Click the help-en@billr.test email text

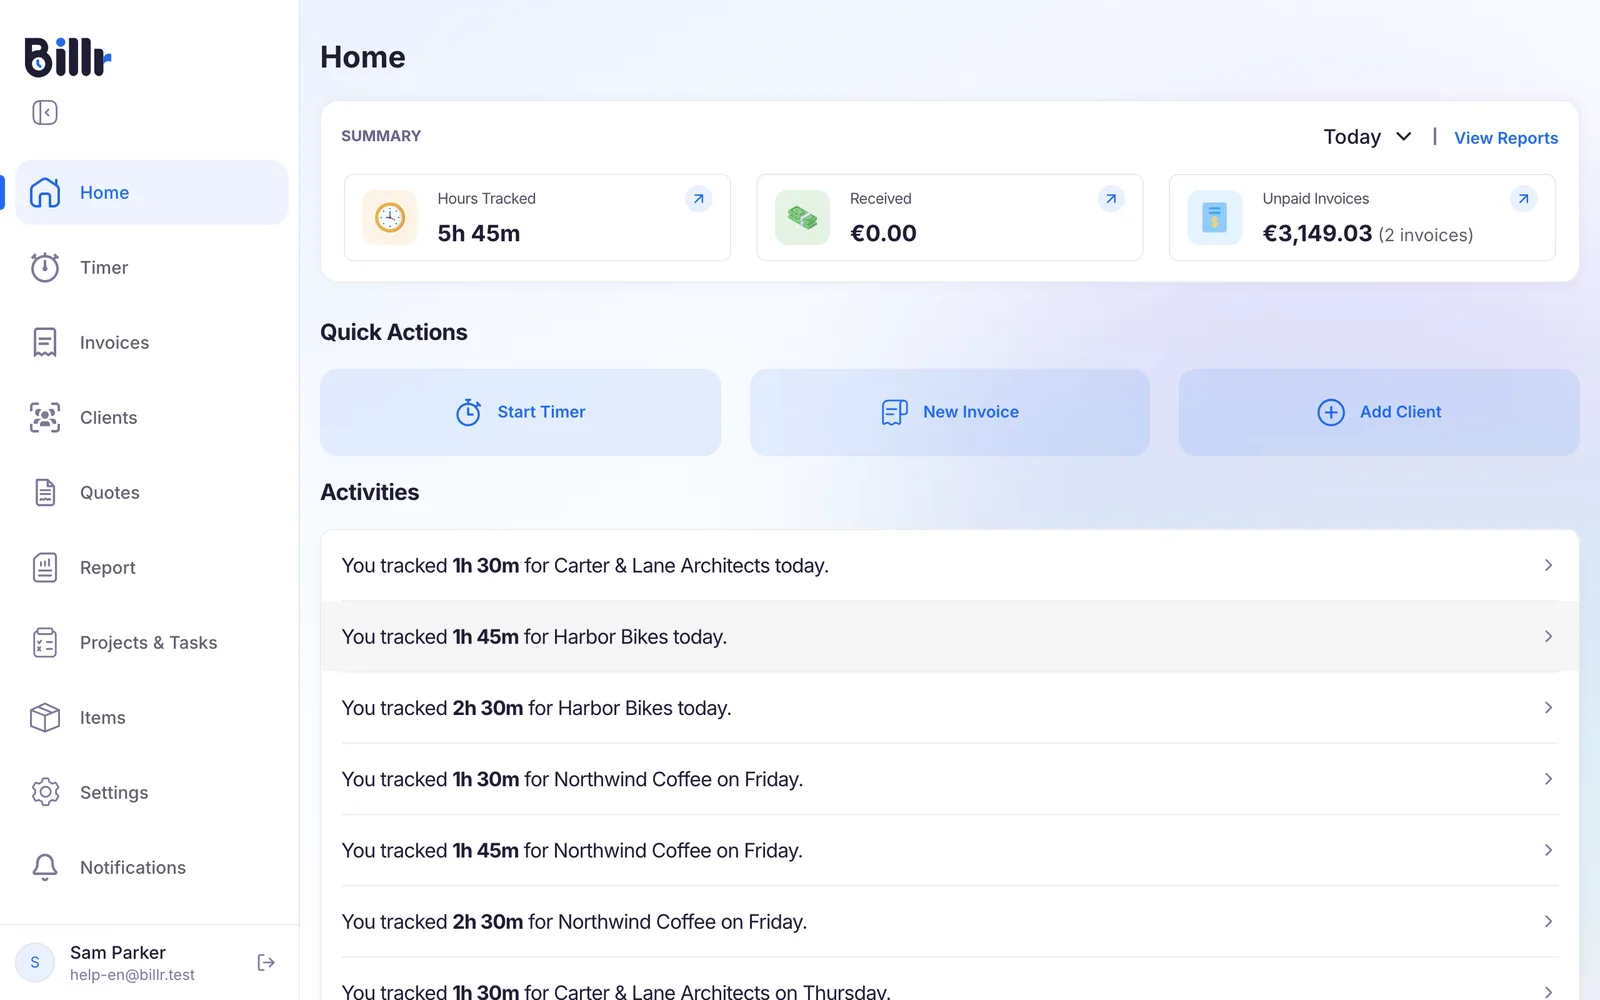[132, 975]
